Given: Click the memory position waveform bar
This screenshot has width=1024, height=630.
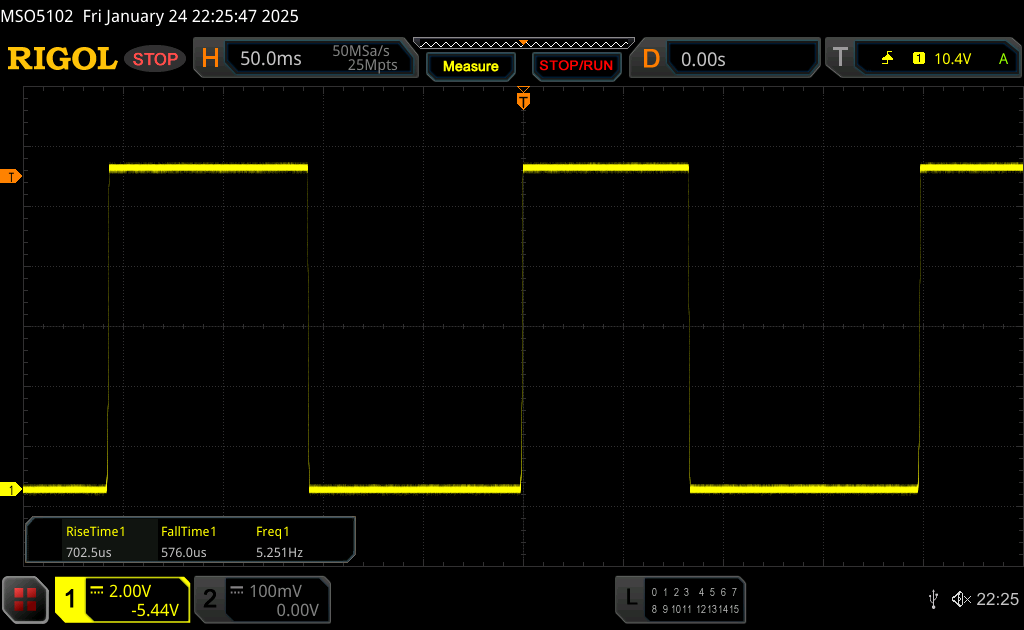Looking at the screenshot, I should click(x=523, y=43).
